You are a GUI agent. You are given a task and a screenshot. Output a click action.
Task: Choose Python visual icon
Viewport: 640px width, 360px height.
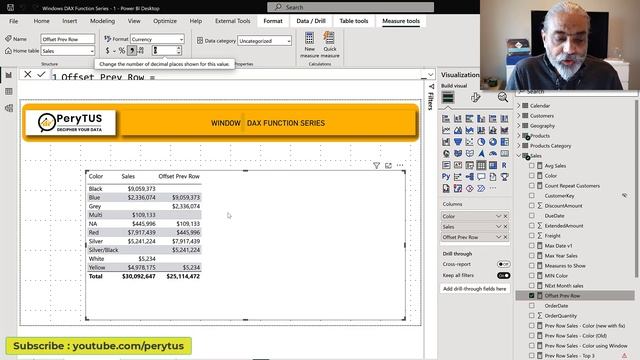pyautogui.click(x=446, y=177)
